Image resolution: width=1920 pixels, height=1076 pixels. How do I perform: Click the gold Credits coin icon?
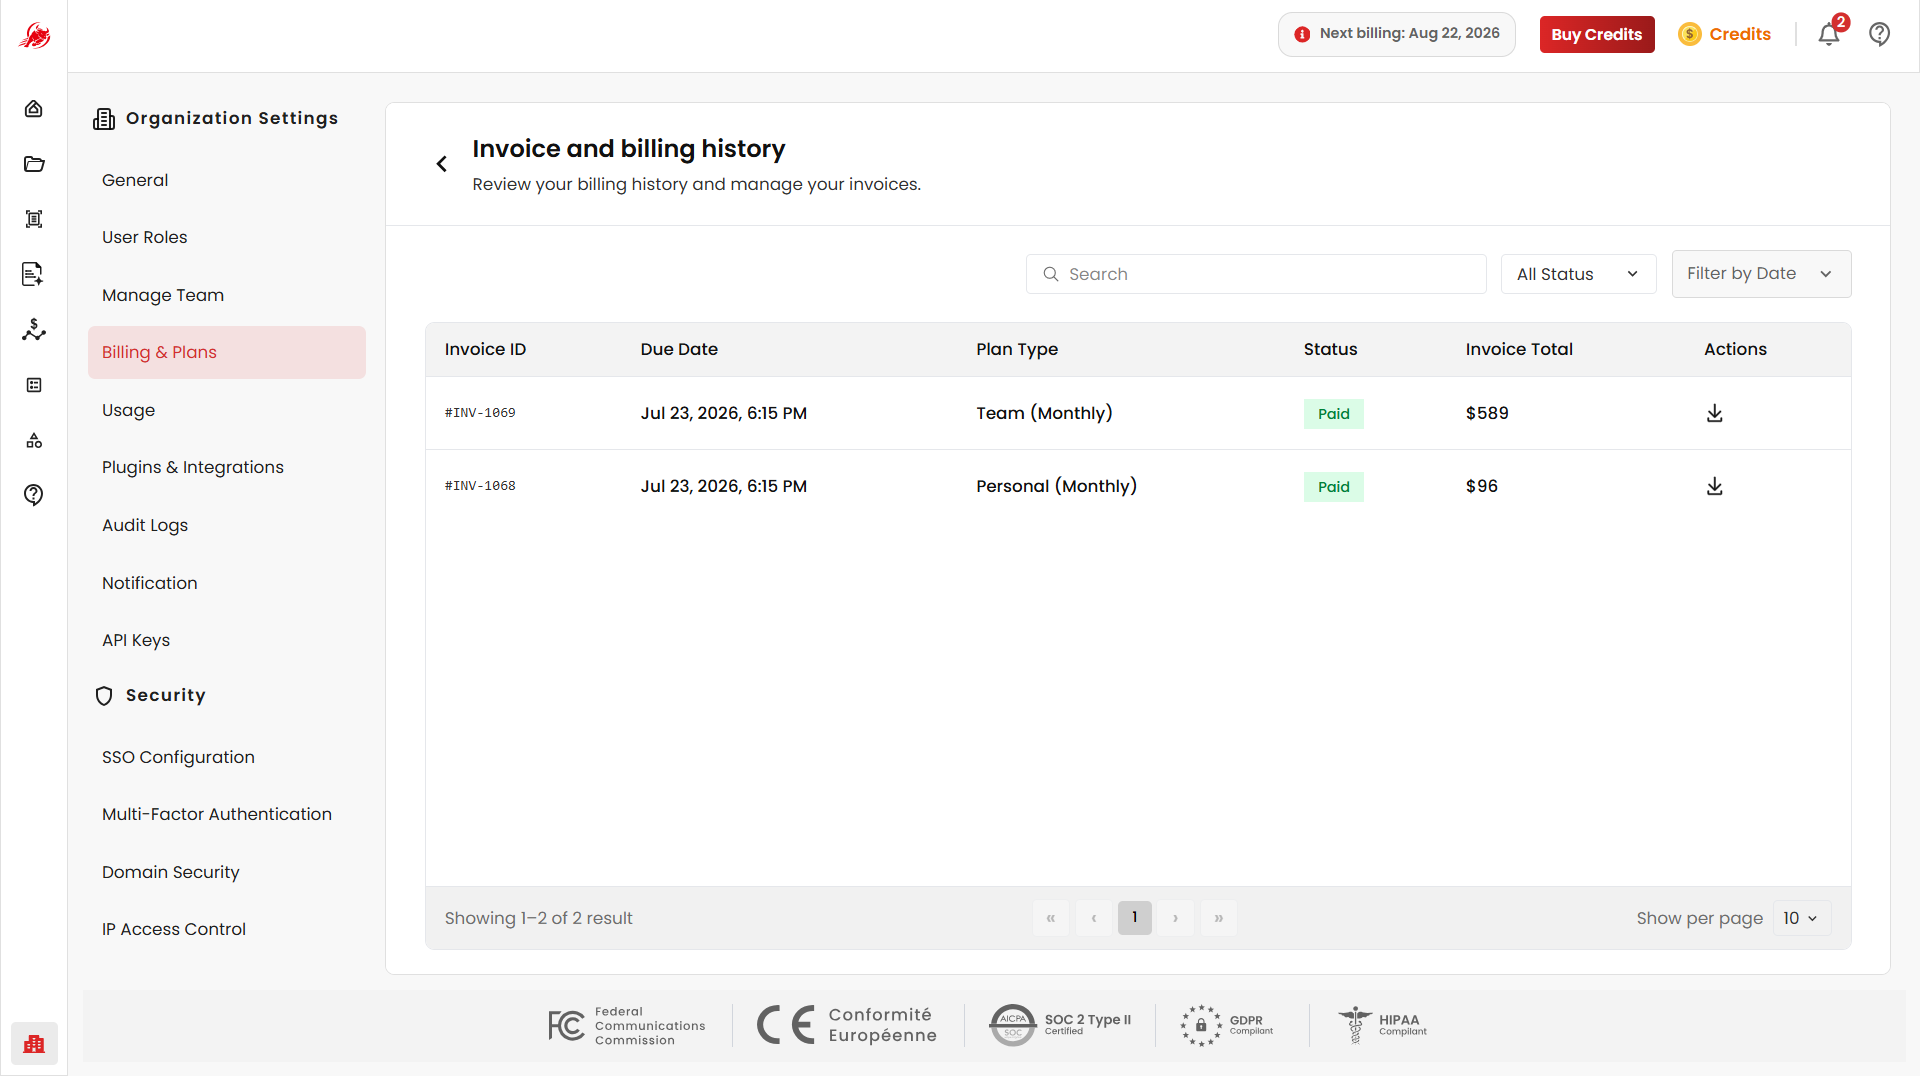(x=1690, y=34)
